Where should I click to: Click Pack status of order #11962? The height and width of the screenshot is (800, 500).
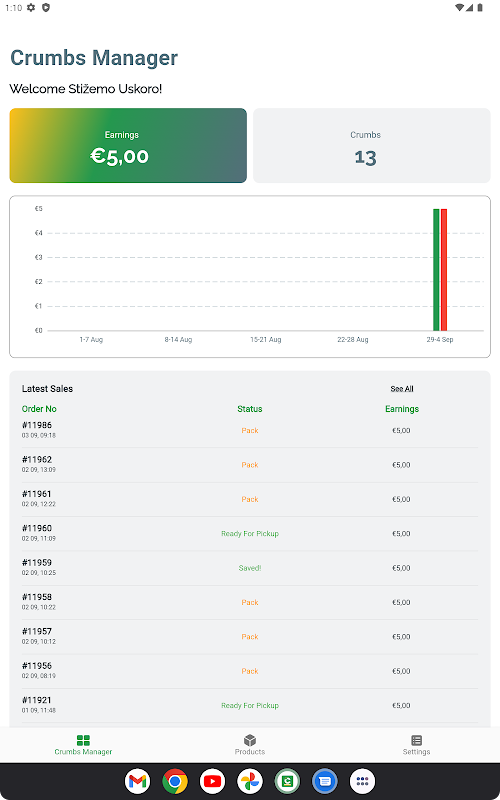250,465
